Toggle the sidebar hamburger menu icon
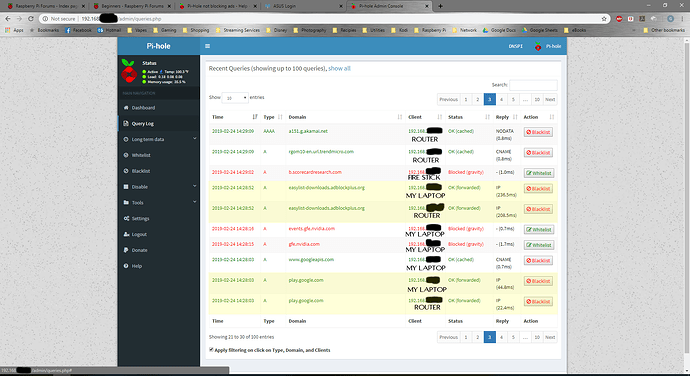This screenshot has height=376, width=690. 207,46
